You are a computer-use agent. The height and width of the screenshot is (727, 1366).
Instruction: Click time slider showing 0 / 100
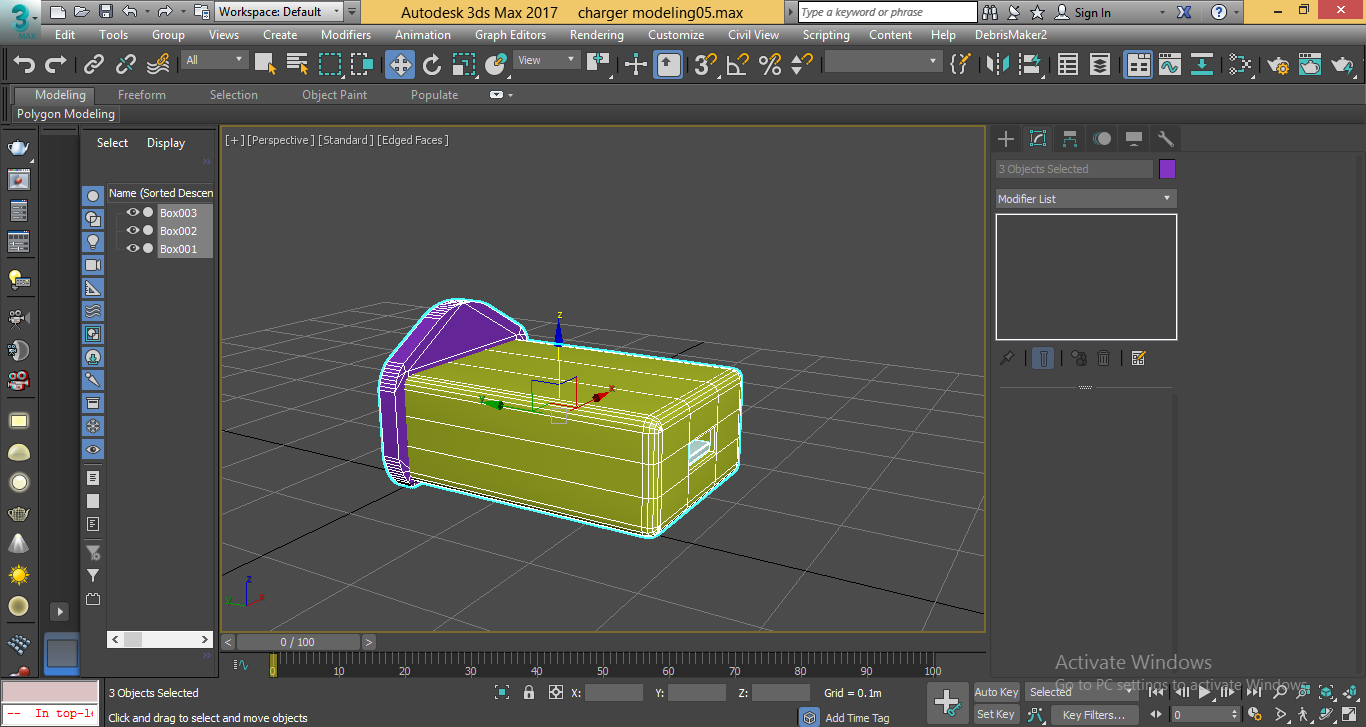point(298,642)
